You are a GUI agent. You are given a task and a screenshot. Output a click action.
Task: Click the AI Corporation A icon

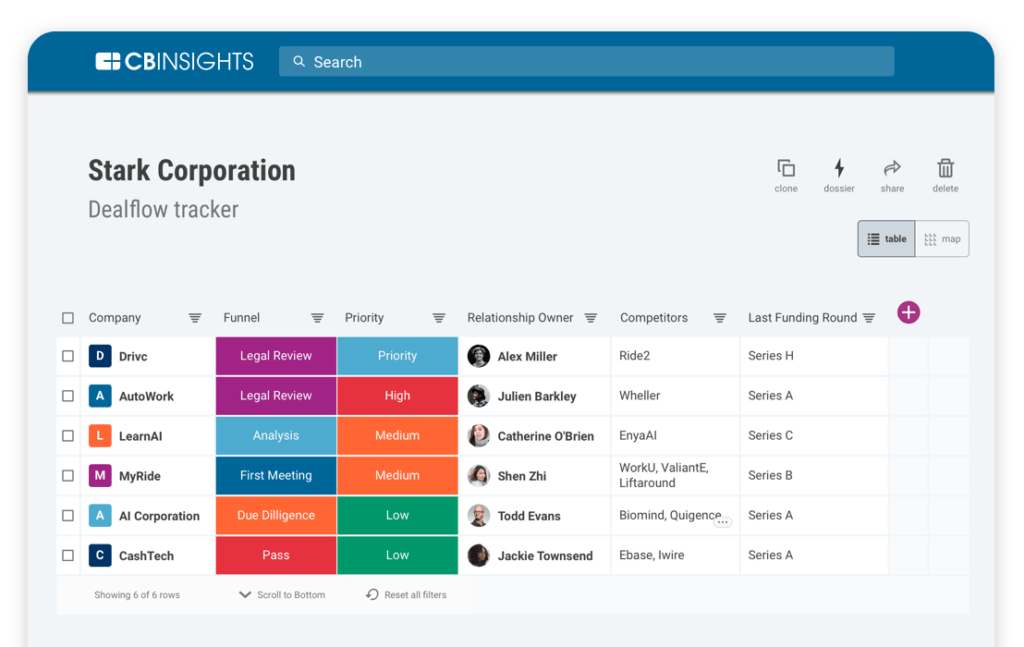coord(100,515)
